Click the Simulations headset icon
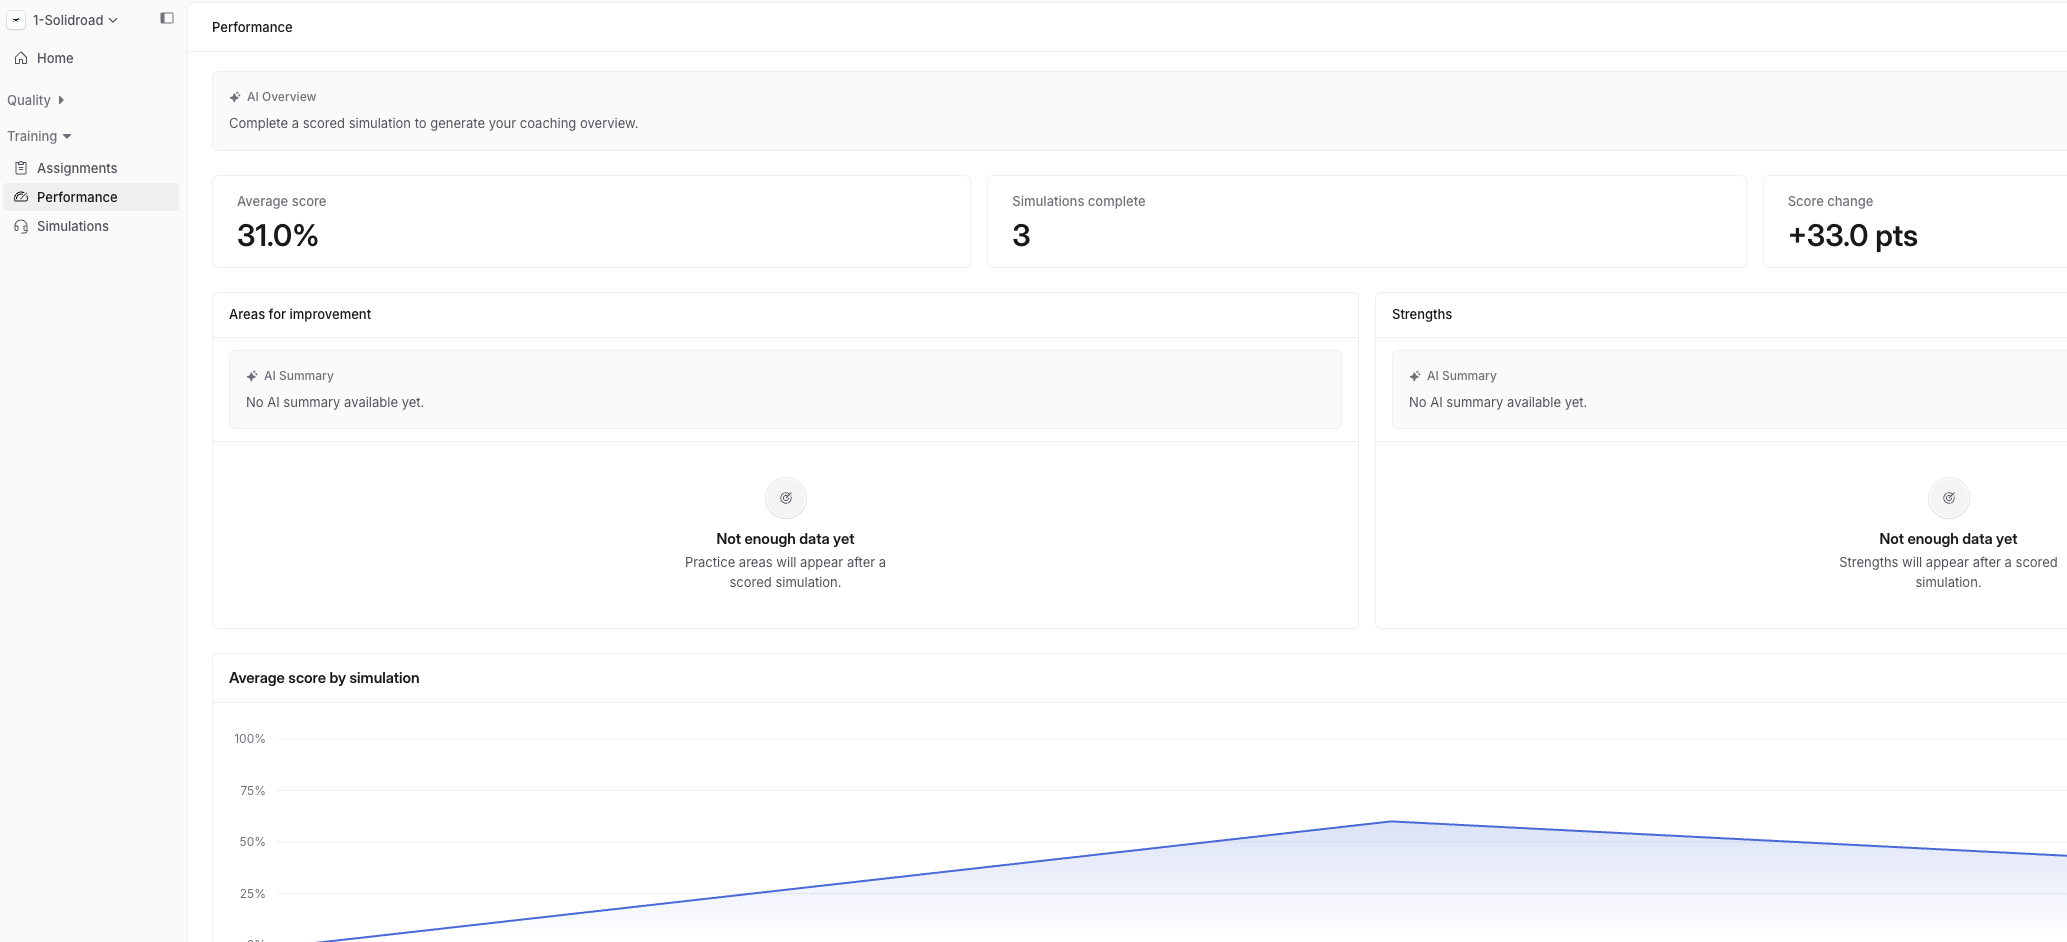This screenshot has height=942, width=2067. tap(21, 226)
